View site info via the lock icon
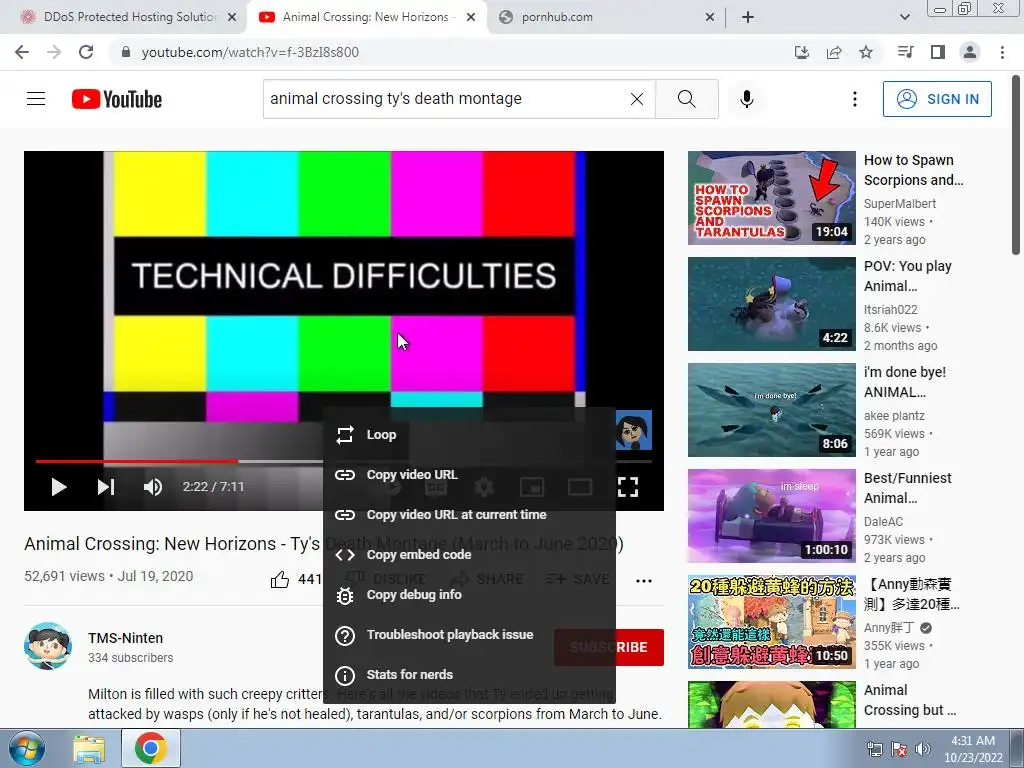The image size is (1024, 768). (127, 52)
